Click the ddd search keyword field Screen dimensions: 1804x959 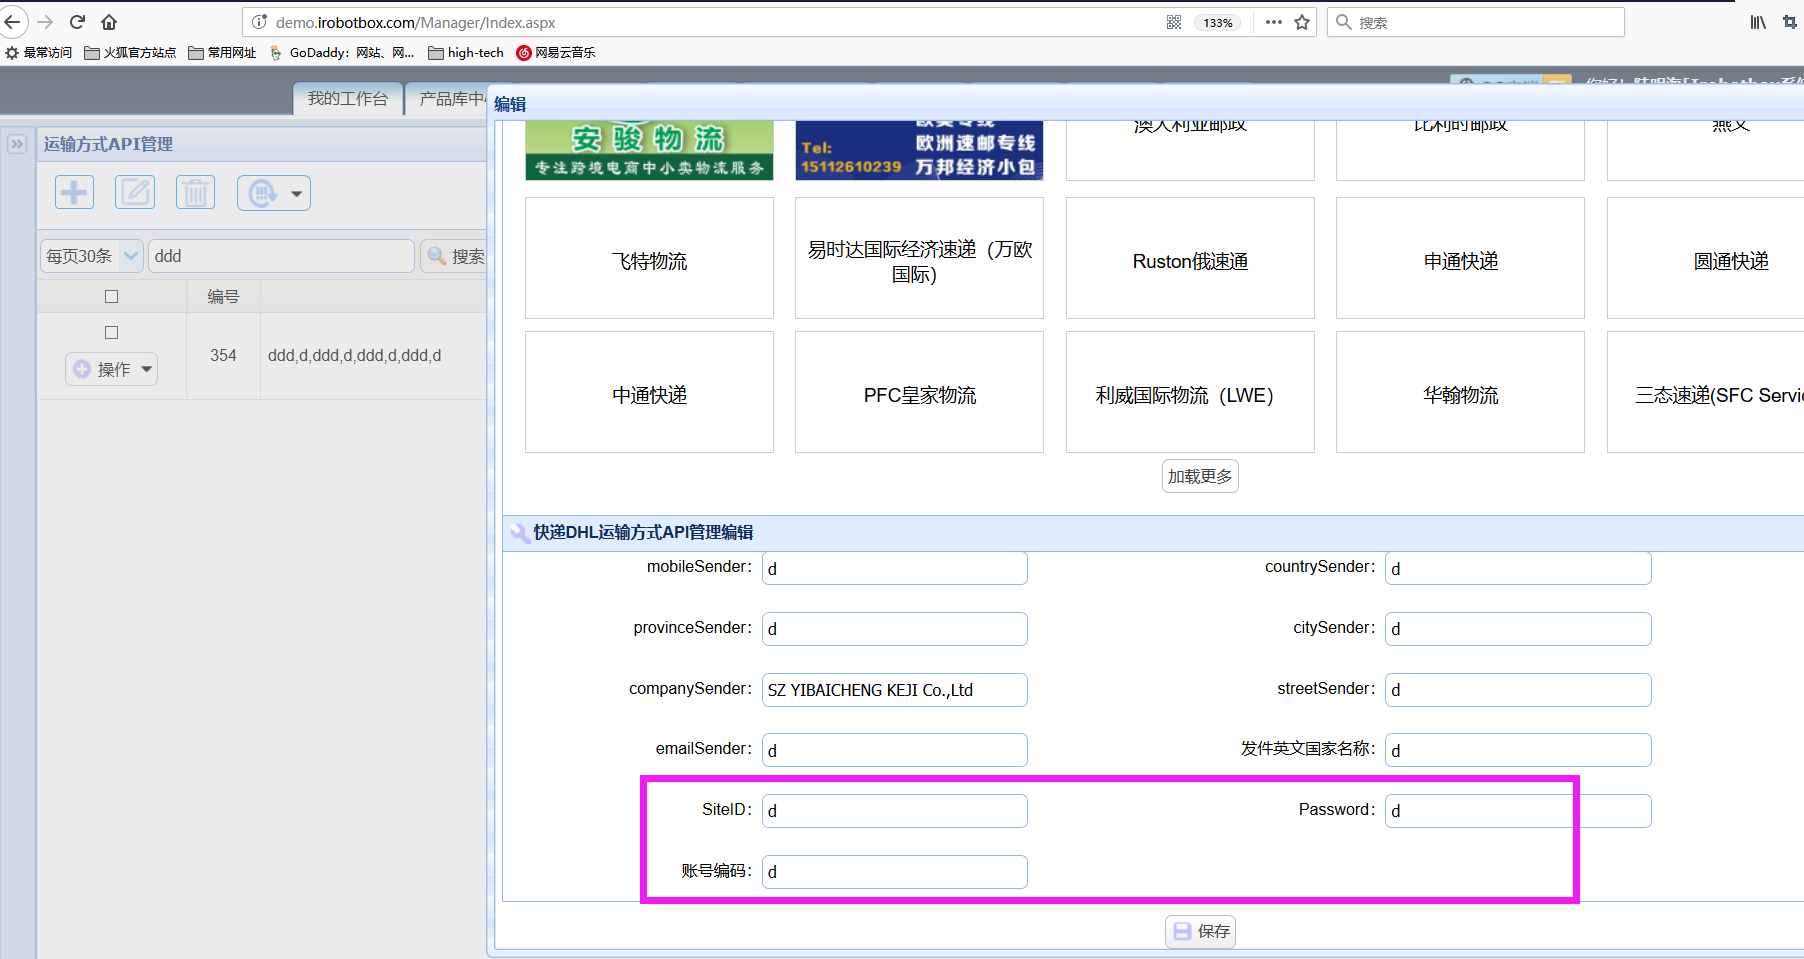click(x=281, y=256)
